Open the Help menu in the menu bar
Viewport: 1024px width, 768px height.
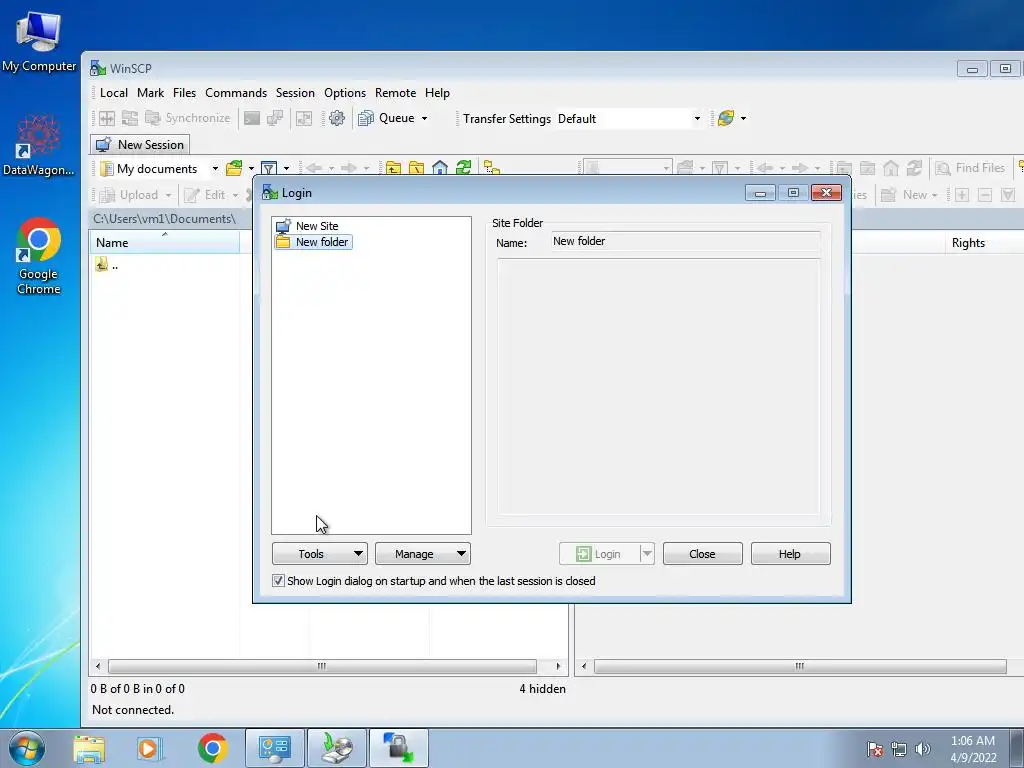tap(437, 93)
